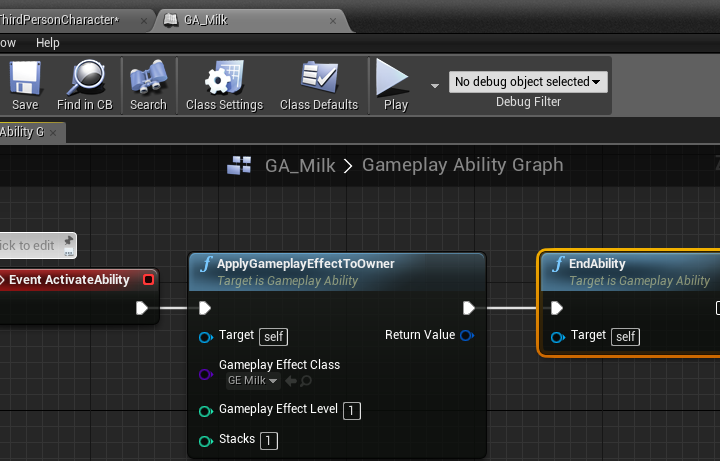Close the Gameplay Ability Graph tab
720x461 pixels.
(53, 133)
